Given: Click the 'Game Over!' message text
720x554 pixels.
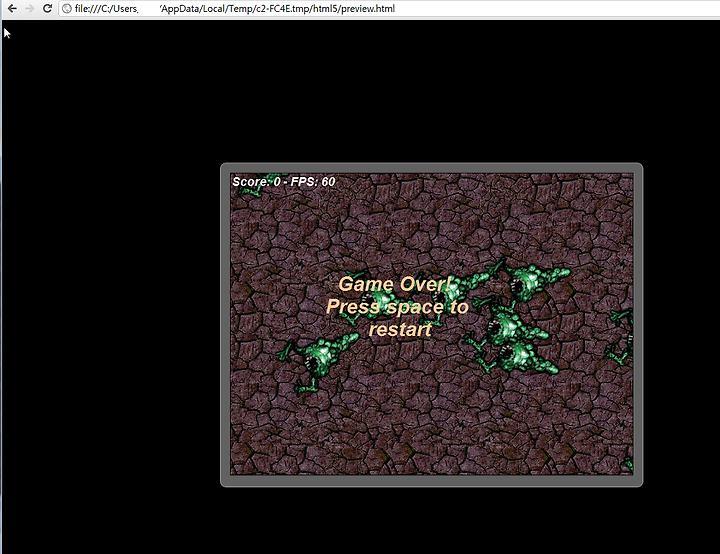Looking at the screenshot, I should point(395,284).
